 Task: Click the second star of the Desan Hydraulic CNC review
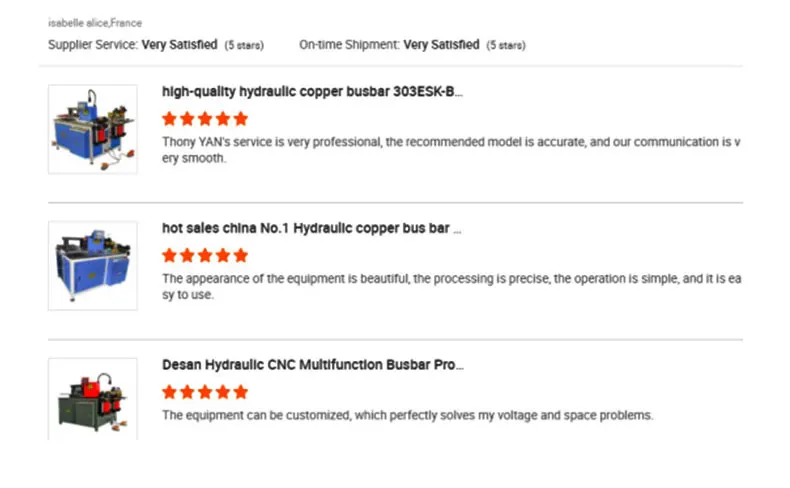click(187, 392)
